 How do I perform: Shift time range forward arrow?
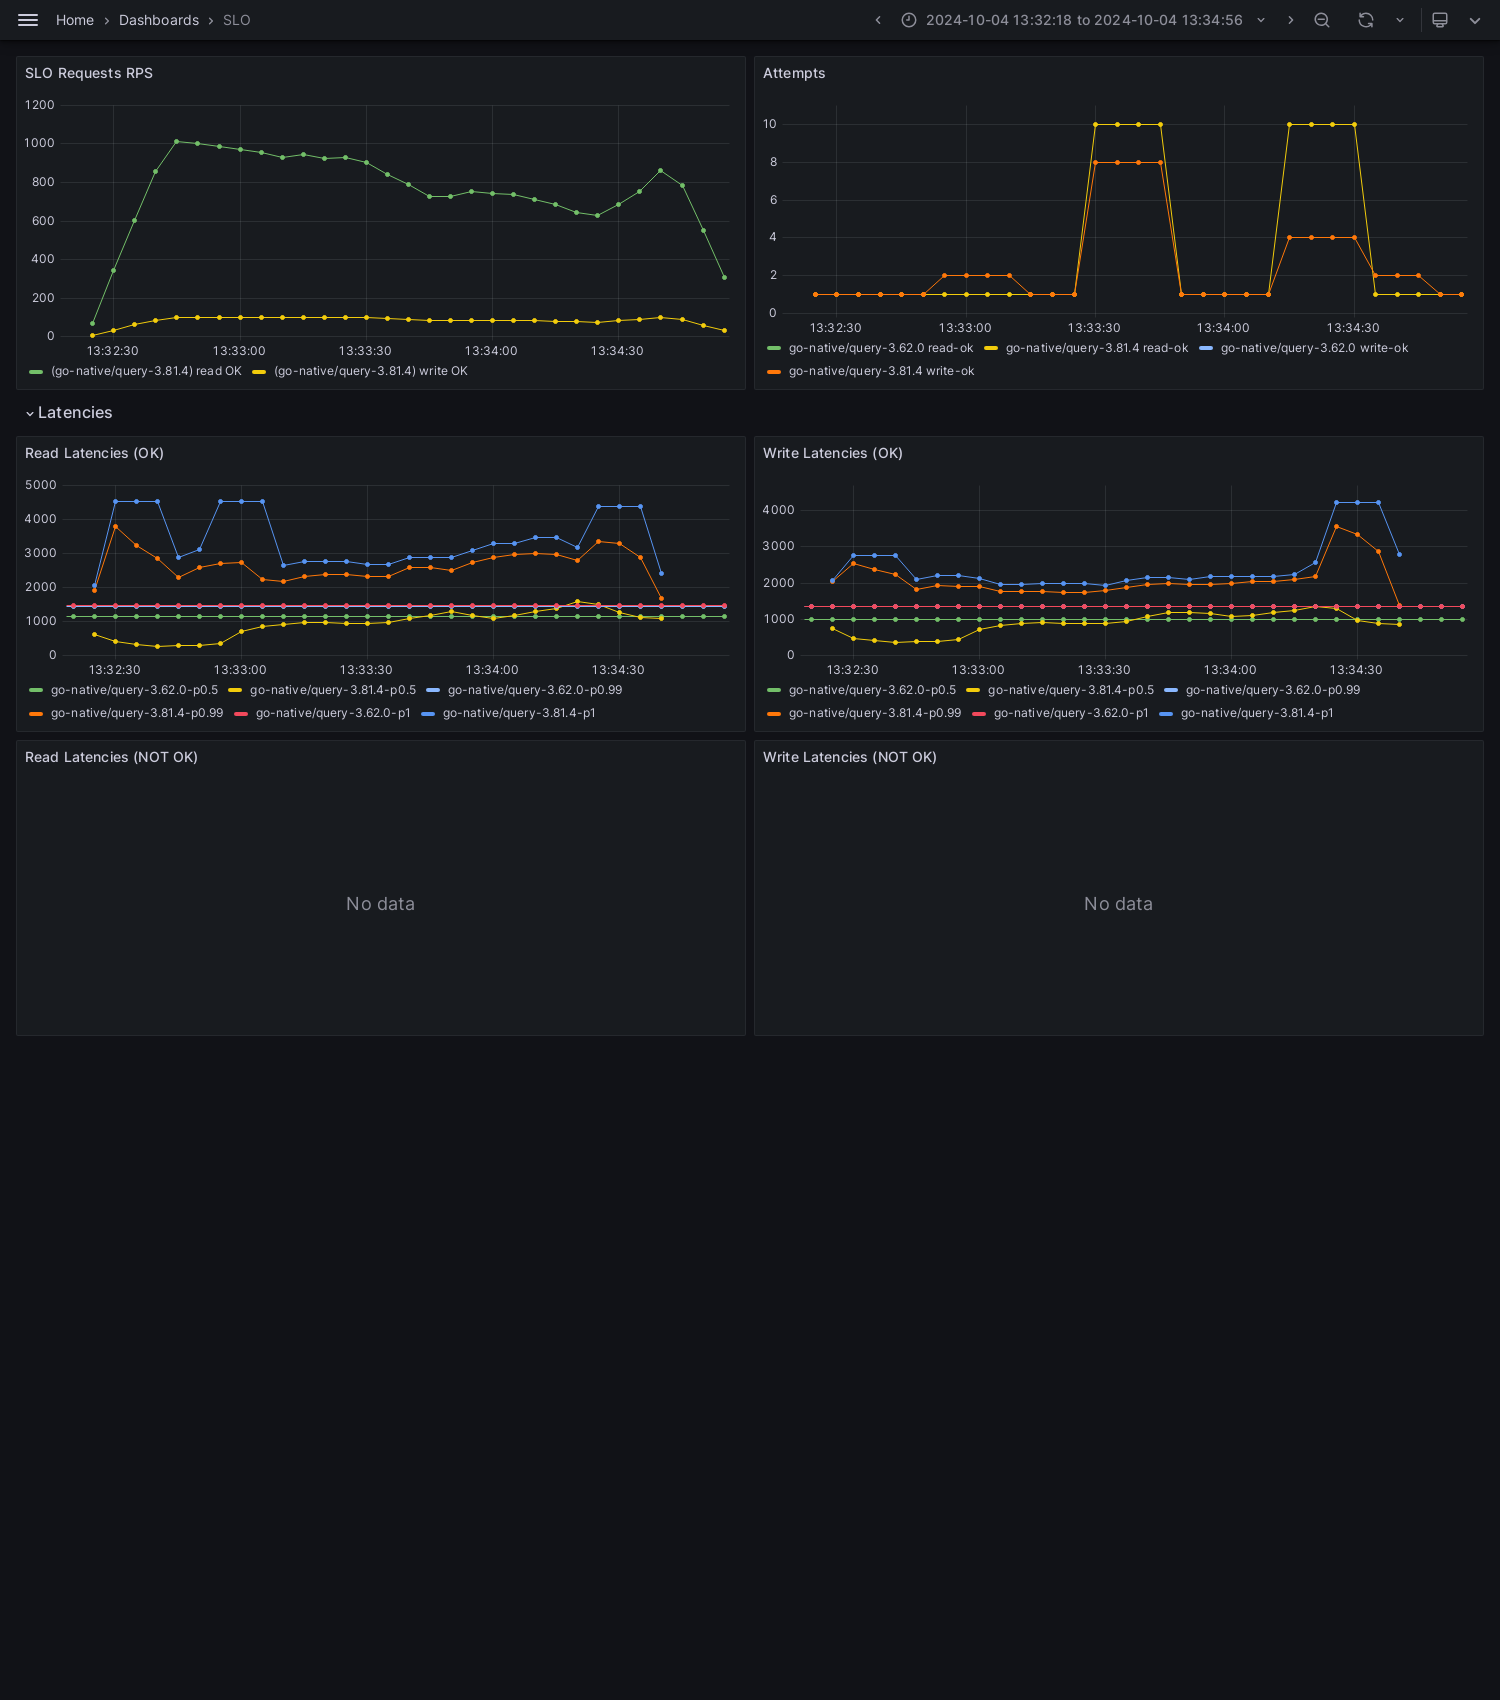[1290, 20]
